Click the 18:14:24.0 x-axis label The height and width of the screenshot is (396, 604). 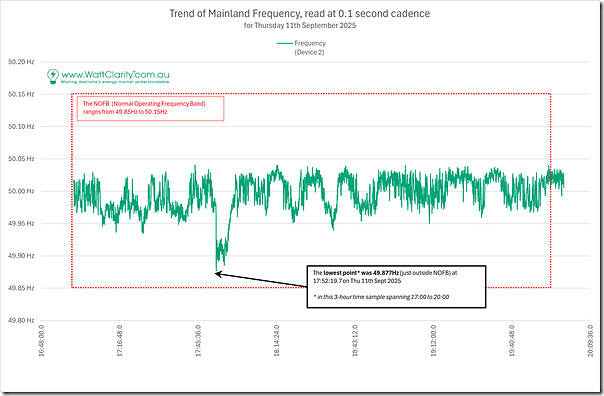pos(277,341)
